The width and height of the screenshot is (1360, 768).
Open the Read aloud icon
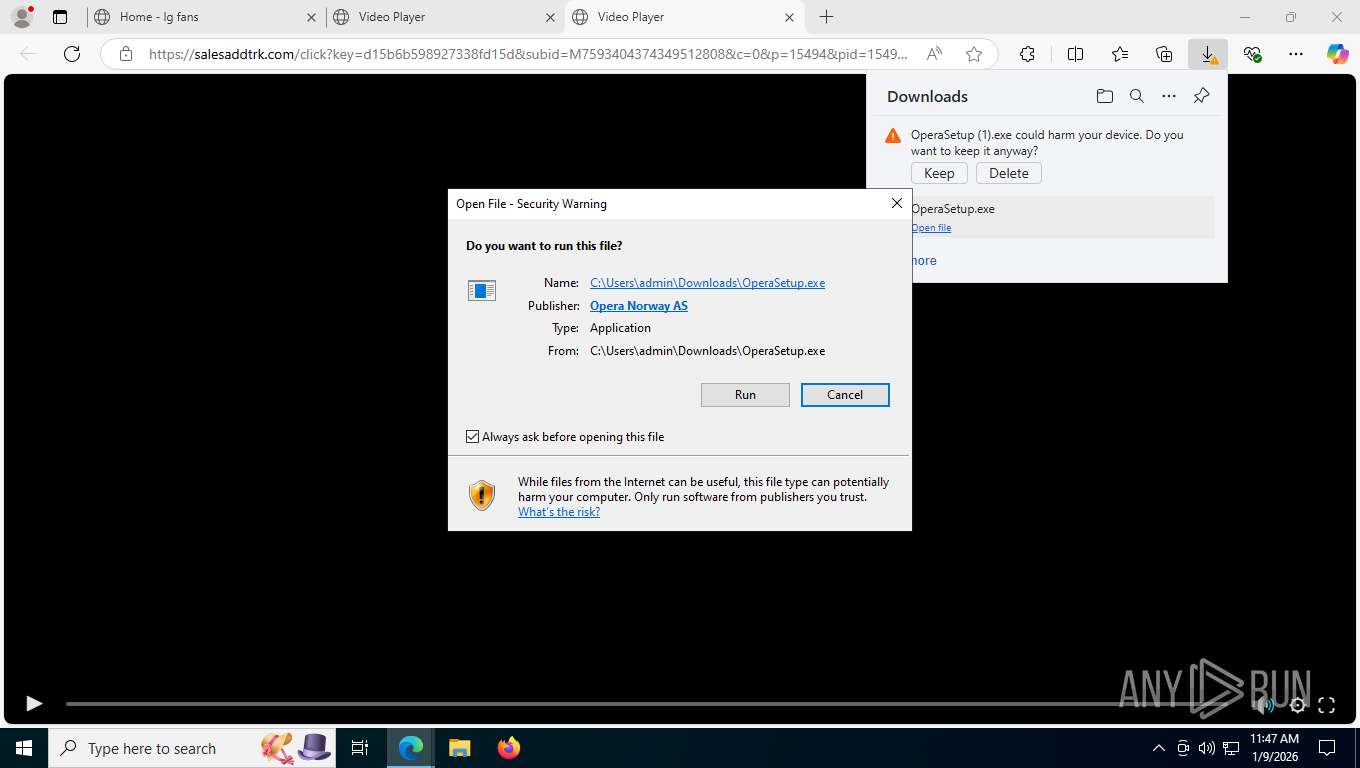tap(934, 54)
